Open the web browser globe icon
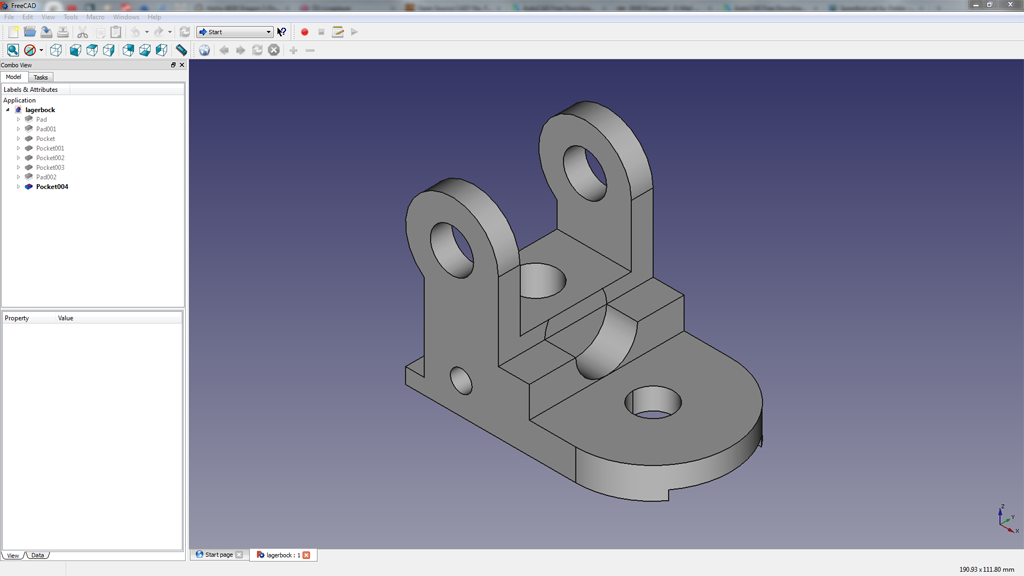This screenshot has width=1024, height=576. 204,50
